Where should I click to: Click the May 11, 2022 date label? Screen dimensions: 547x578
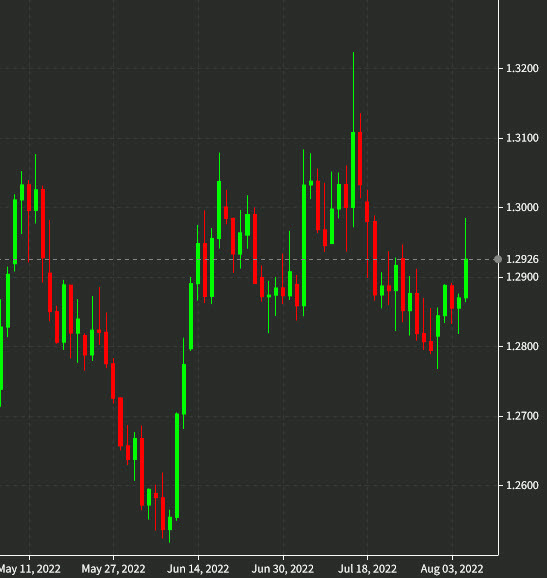tap(30, 569)
